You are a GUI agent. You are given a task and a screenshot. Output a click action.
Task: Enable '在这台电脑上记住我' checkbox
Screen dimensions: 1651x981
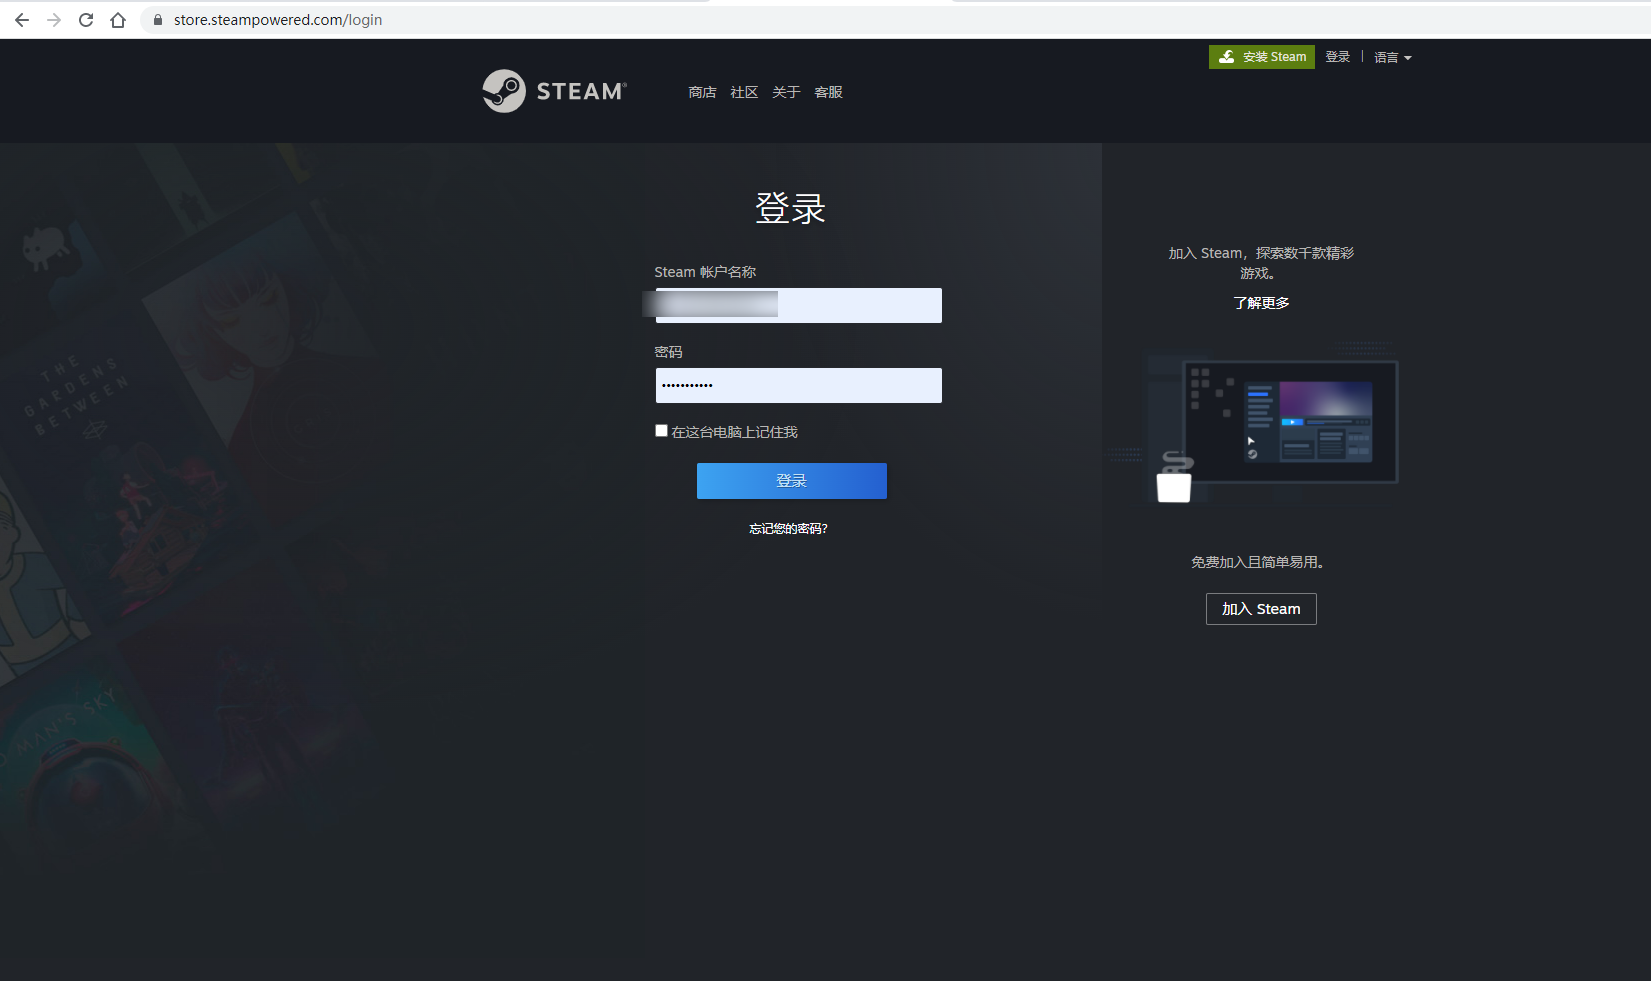(661, 431)
